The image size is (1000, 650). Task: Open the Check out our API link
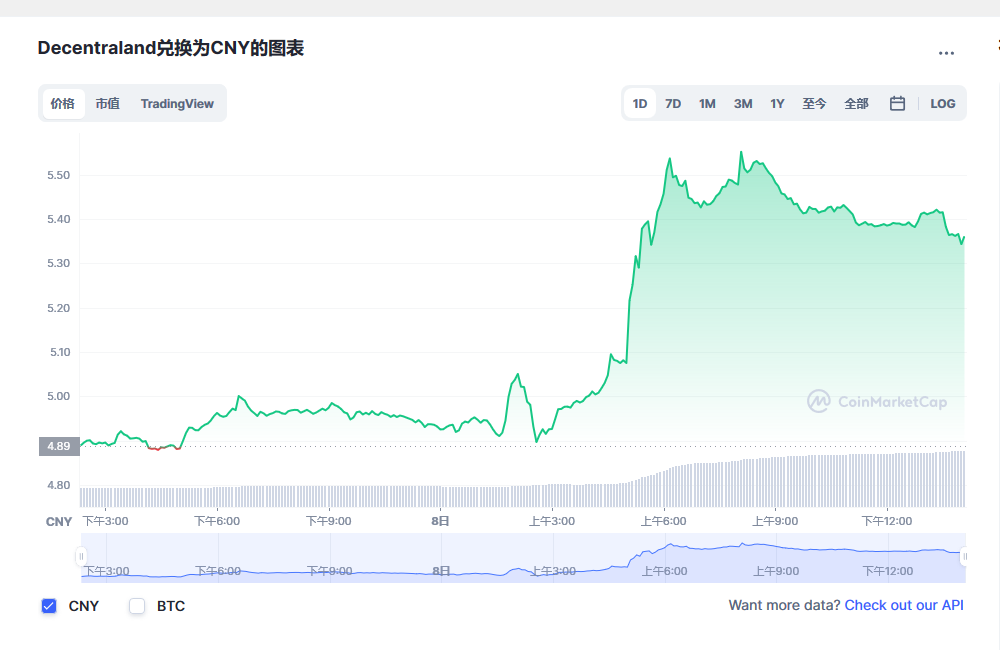pyautogui.click(x=904, y=605)
